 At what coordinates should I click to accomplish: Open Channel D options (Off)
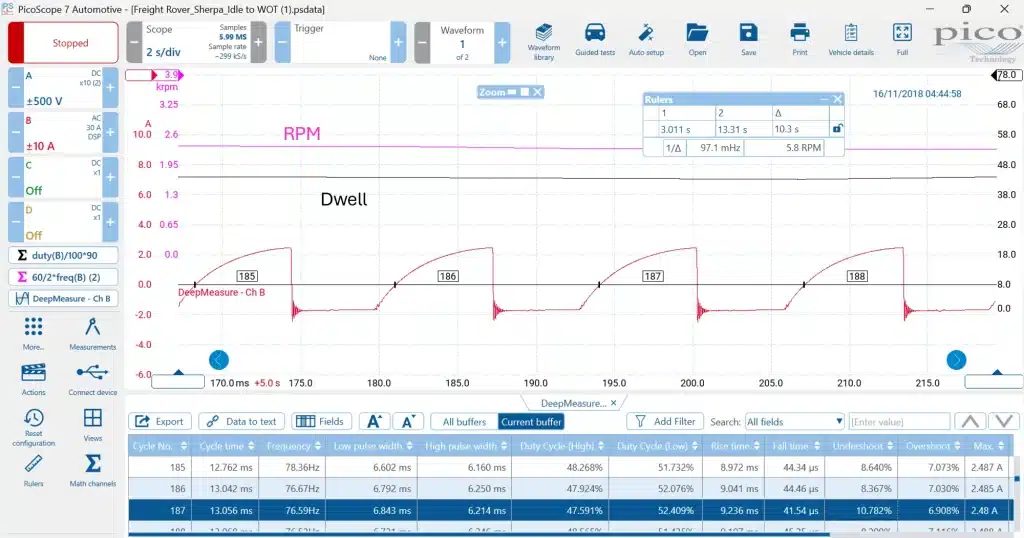pyautogui.click(x=63, y=222)
